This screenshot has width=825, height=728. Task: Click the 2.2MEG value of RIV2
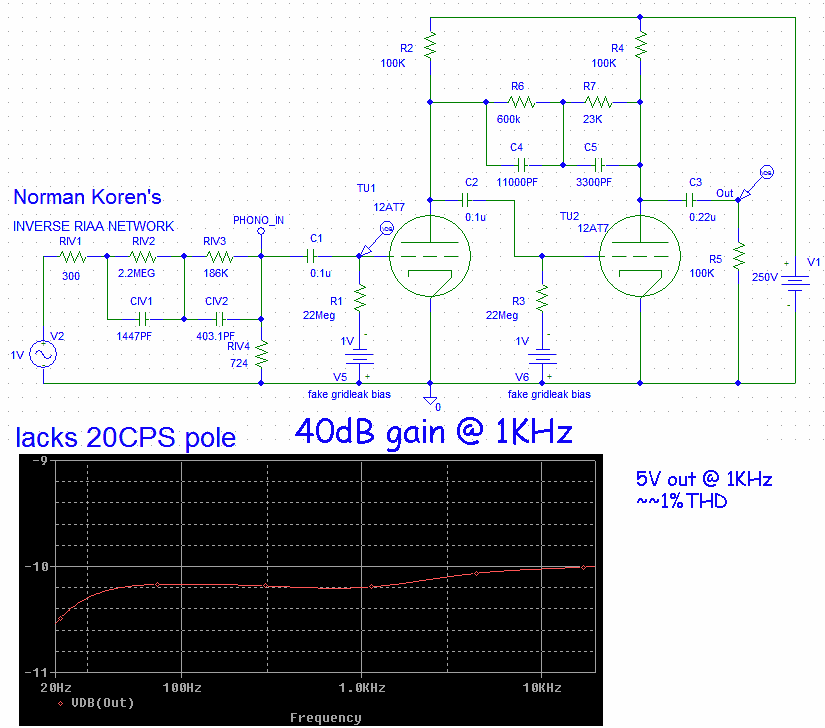click(x=136, y=273)
